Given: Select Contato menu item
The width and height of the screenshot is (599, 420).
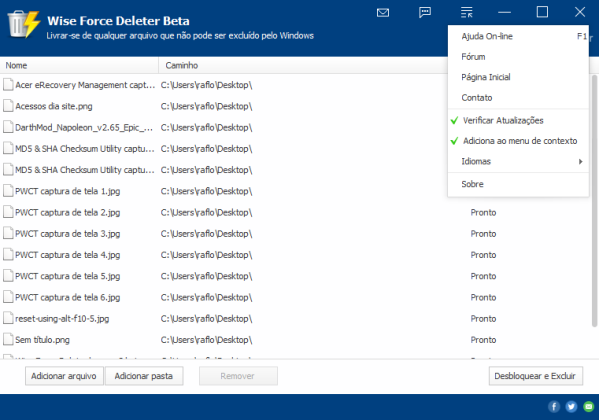Looking at the screenshot, I should click(518, 97).
